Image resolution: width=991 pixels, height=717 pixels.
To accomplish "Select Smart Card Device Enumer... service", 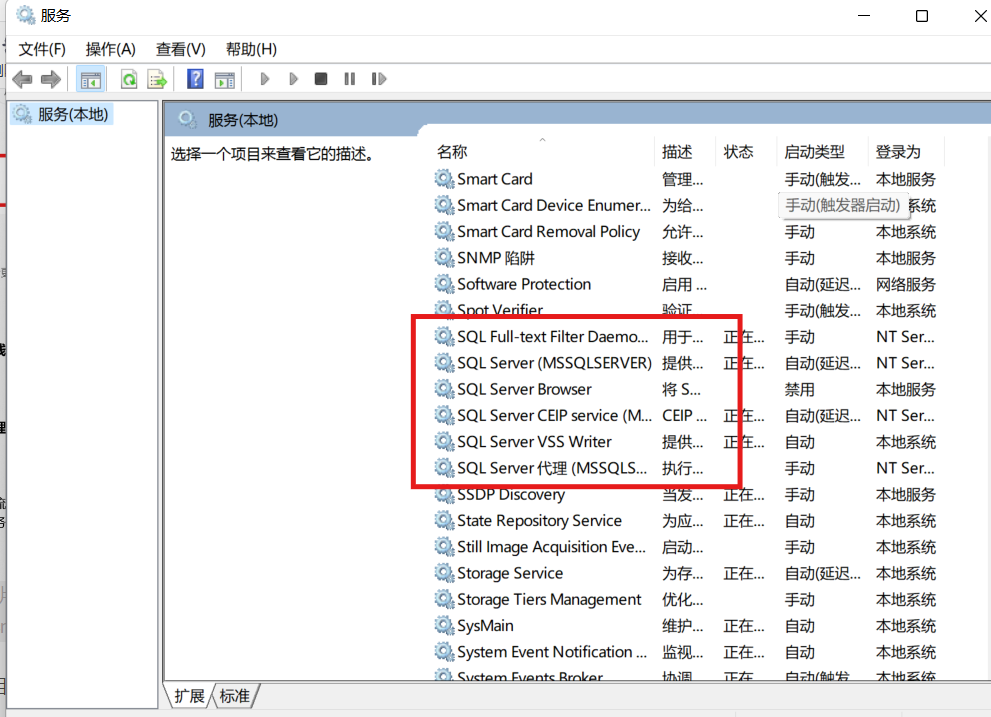I will (x=554, y=205).
